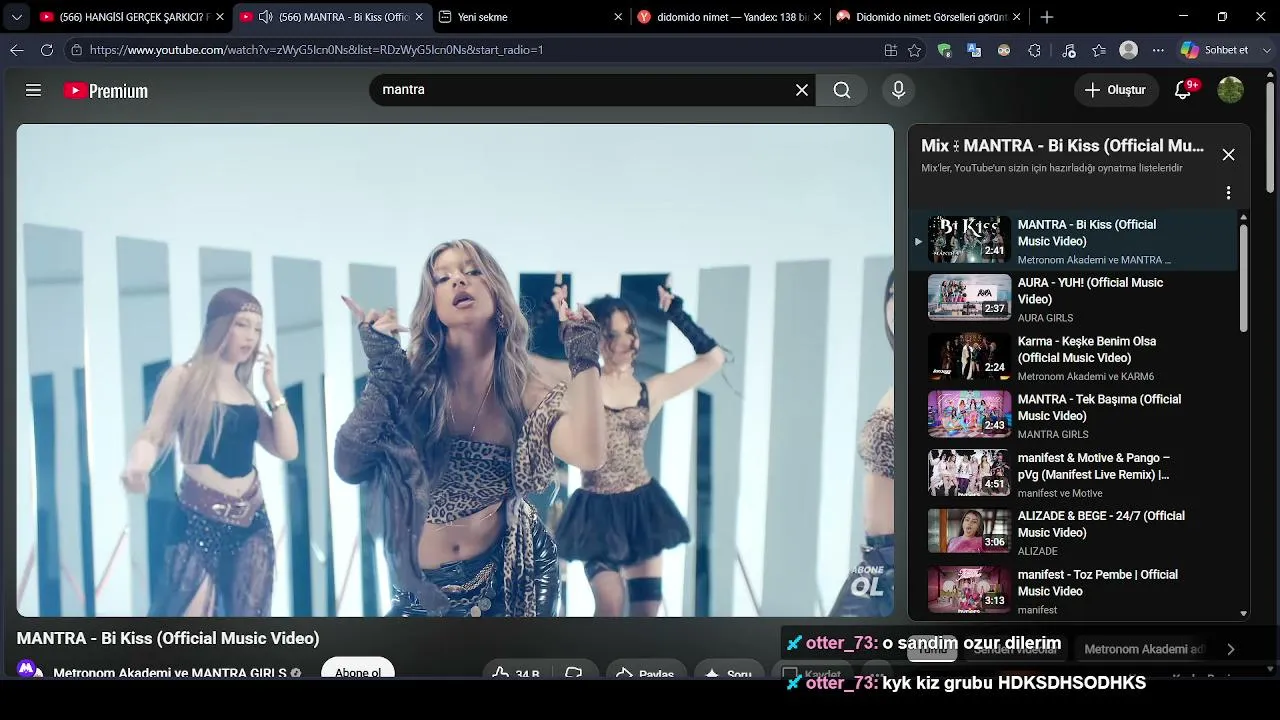Screen dimensions: 1280x720
Task: Start voice search with the microphone
Action: point(898,90)
